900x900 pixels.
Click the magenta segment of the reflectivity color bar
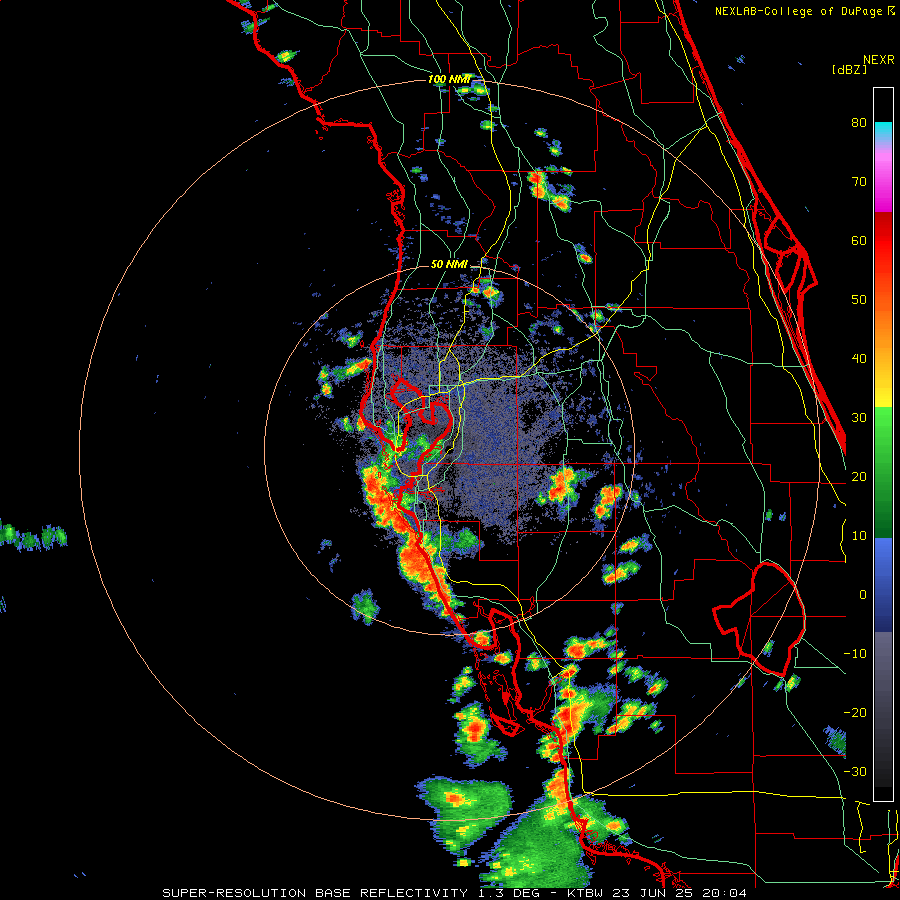point(883,184)
